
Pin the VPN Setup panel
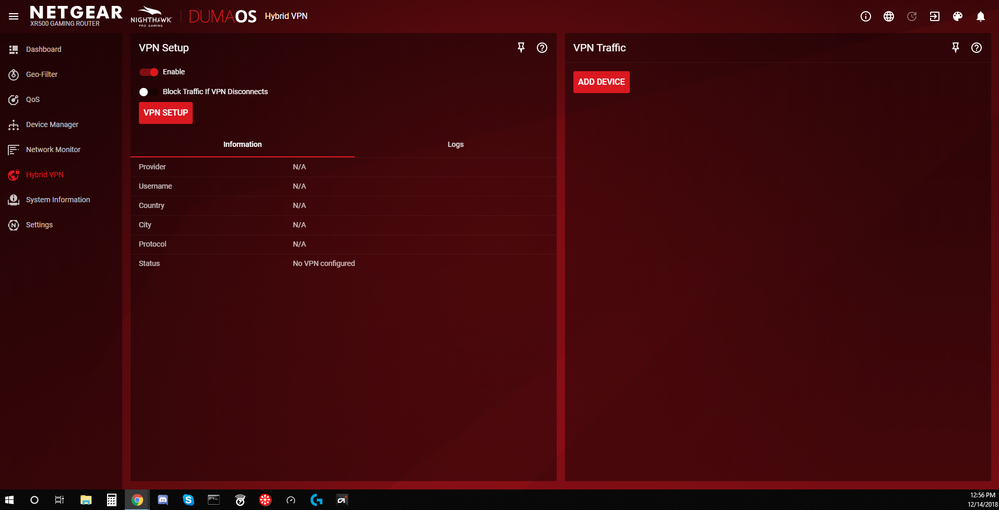point(521,48)
